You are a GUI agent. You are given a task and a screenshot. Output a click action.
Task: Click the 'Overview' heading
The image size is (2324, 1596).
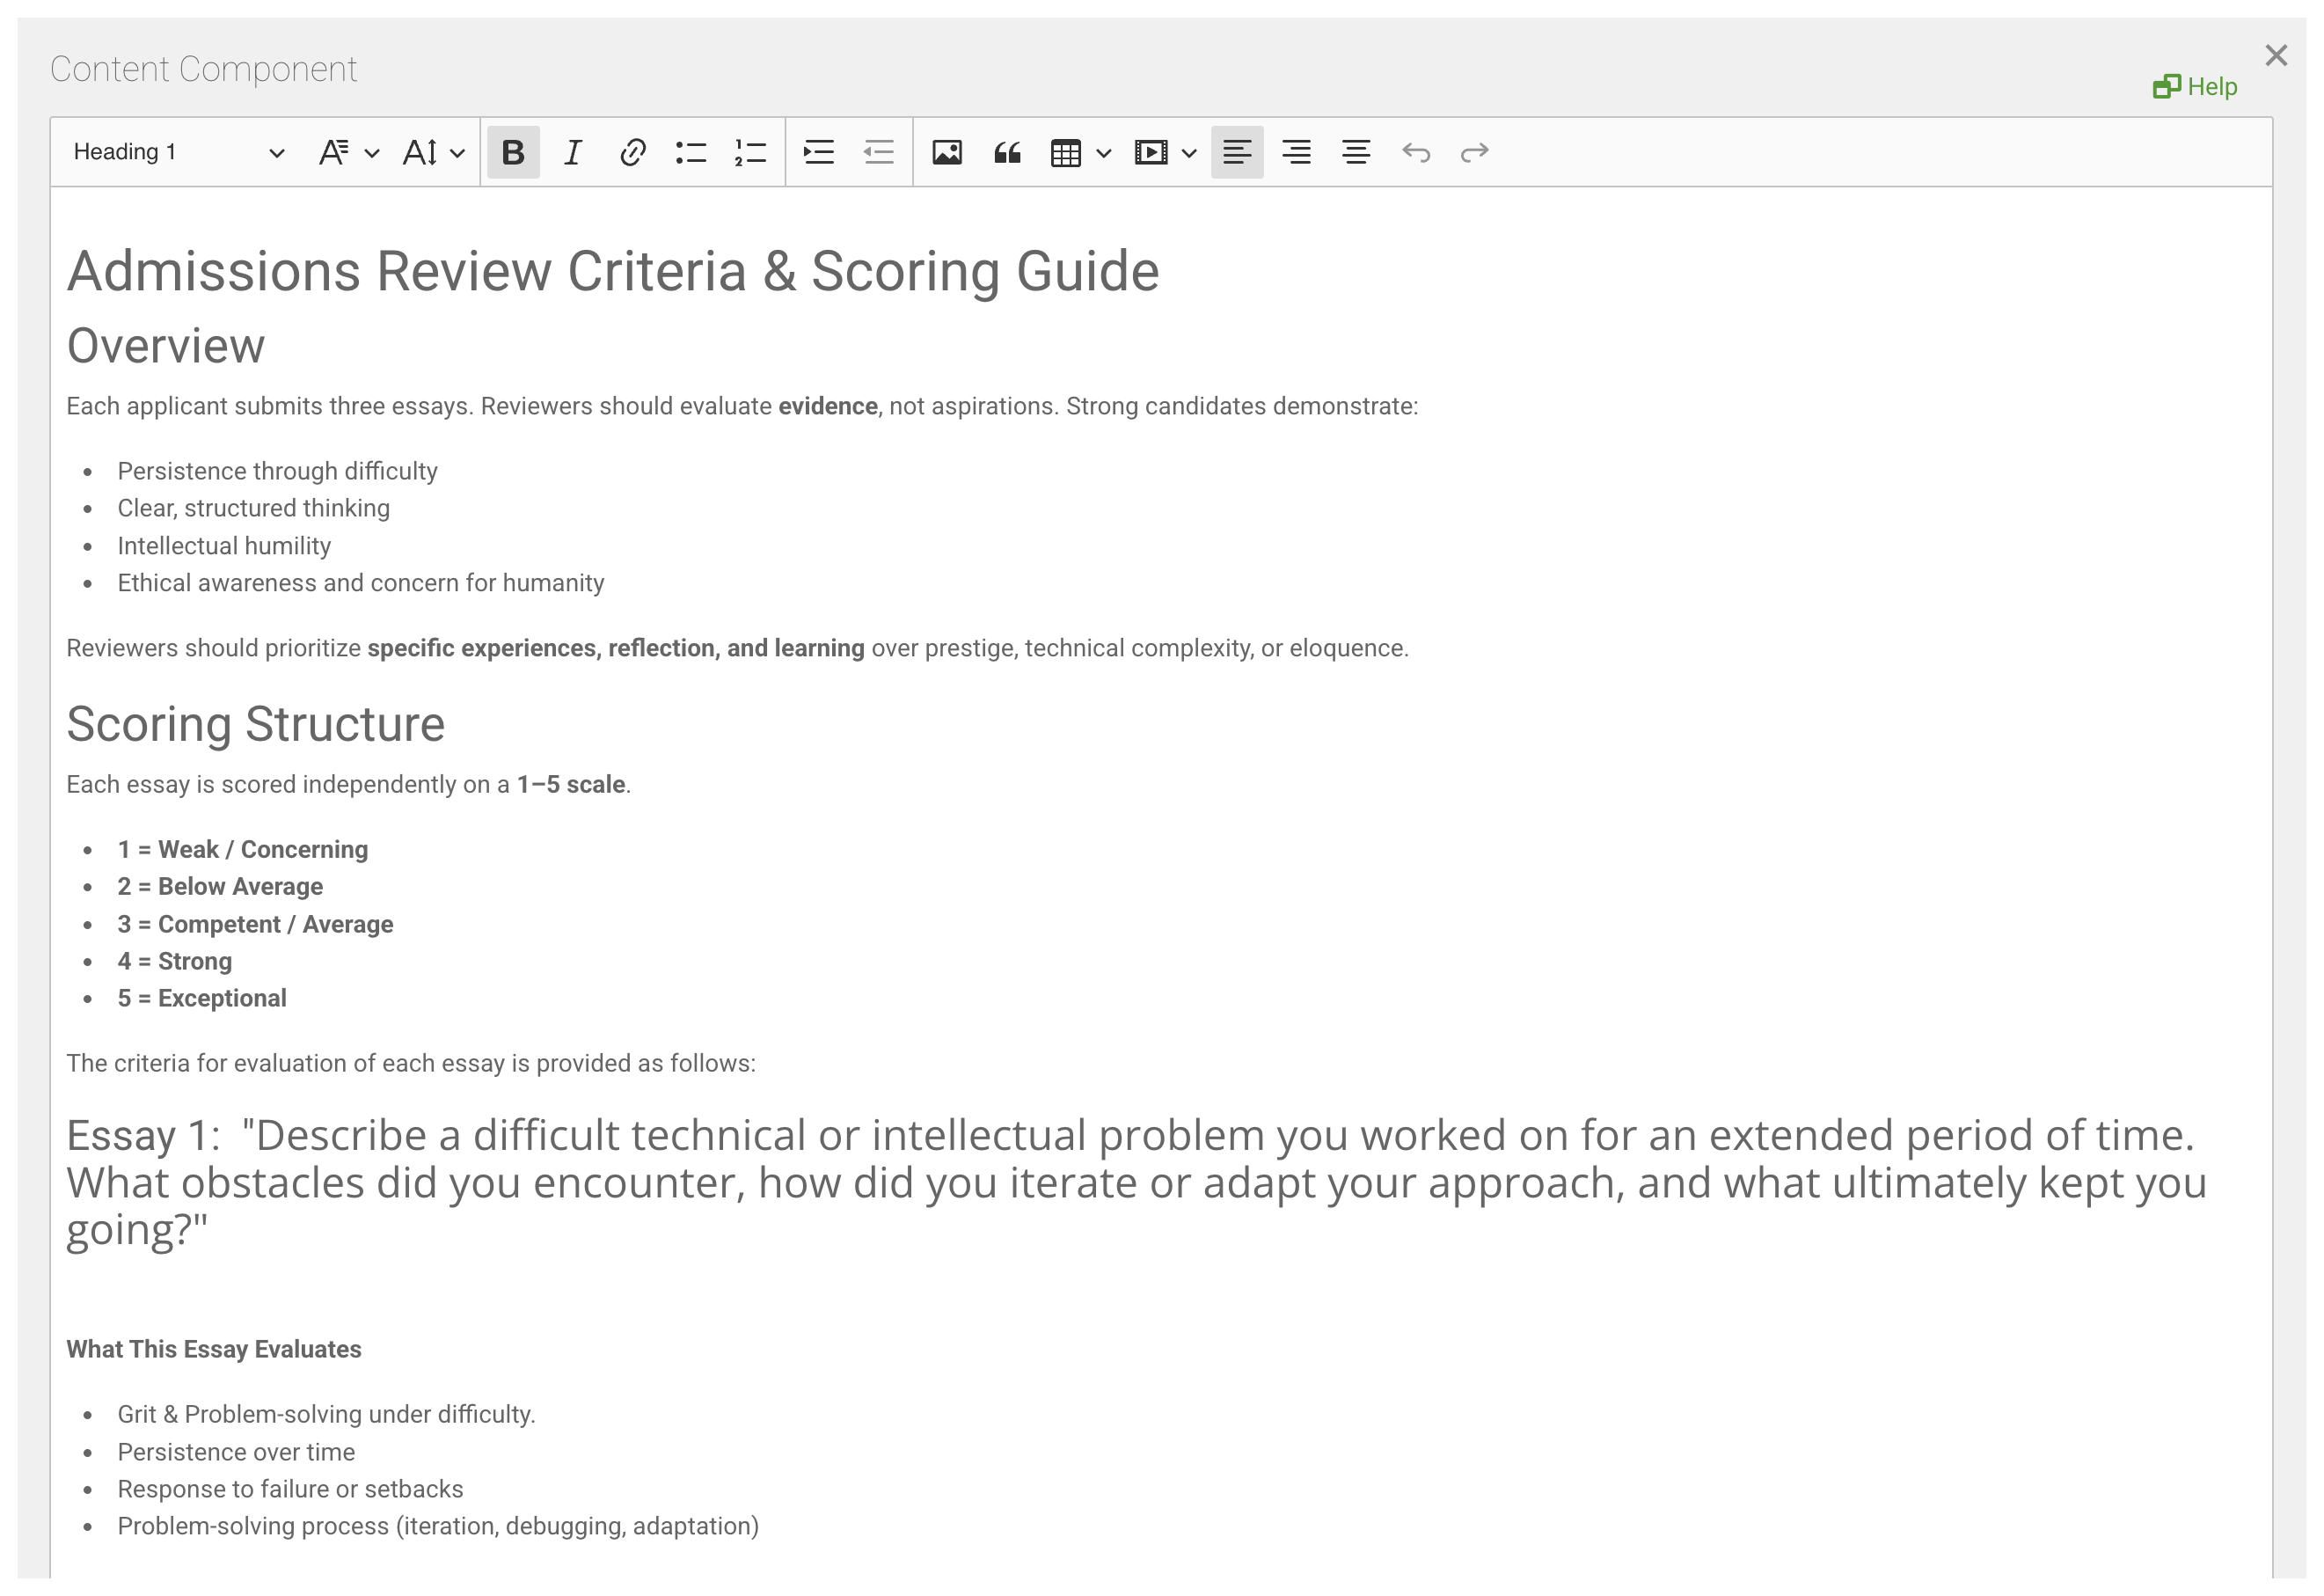(x=166, y=346)
